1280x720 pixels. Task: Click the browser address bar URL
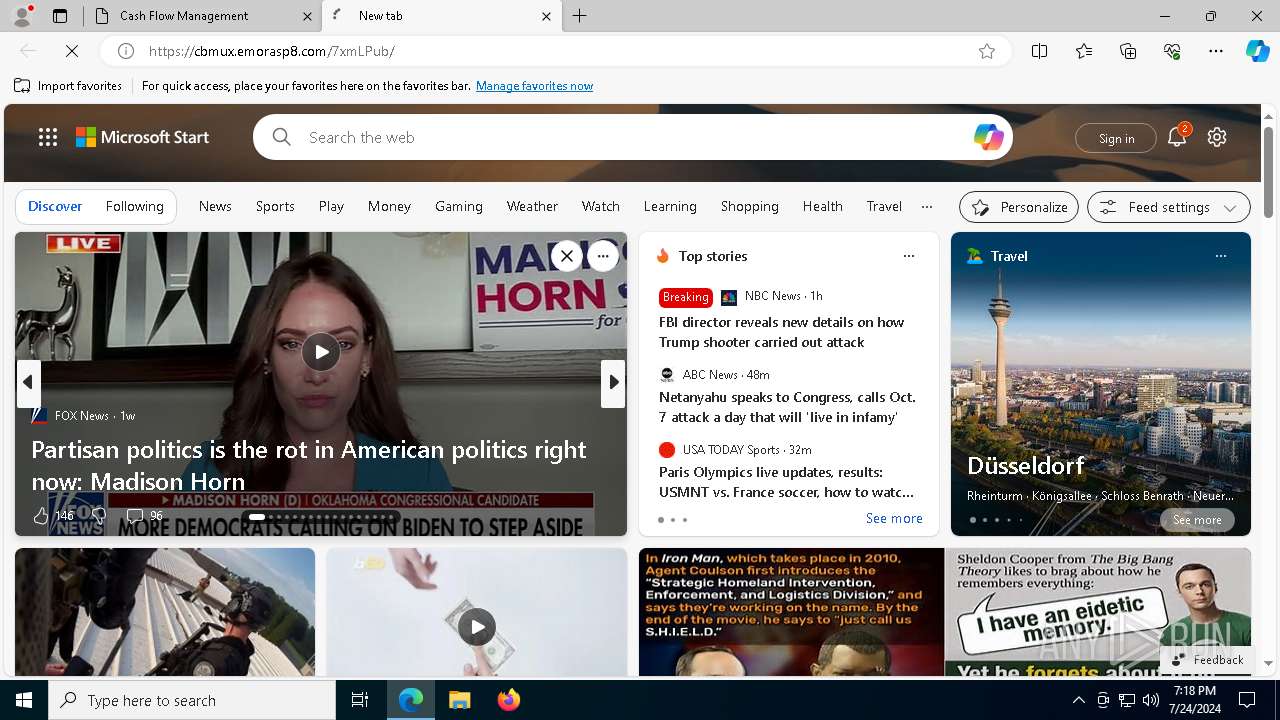point(272,51)
